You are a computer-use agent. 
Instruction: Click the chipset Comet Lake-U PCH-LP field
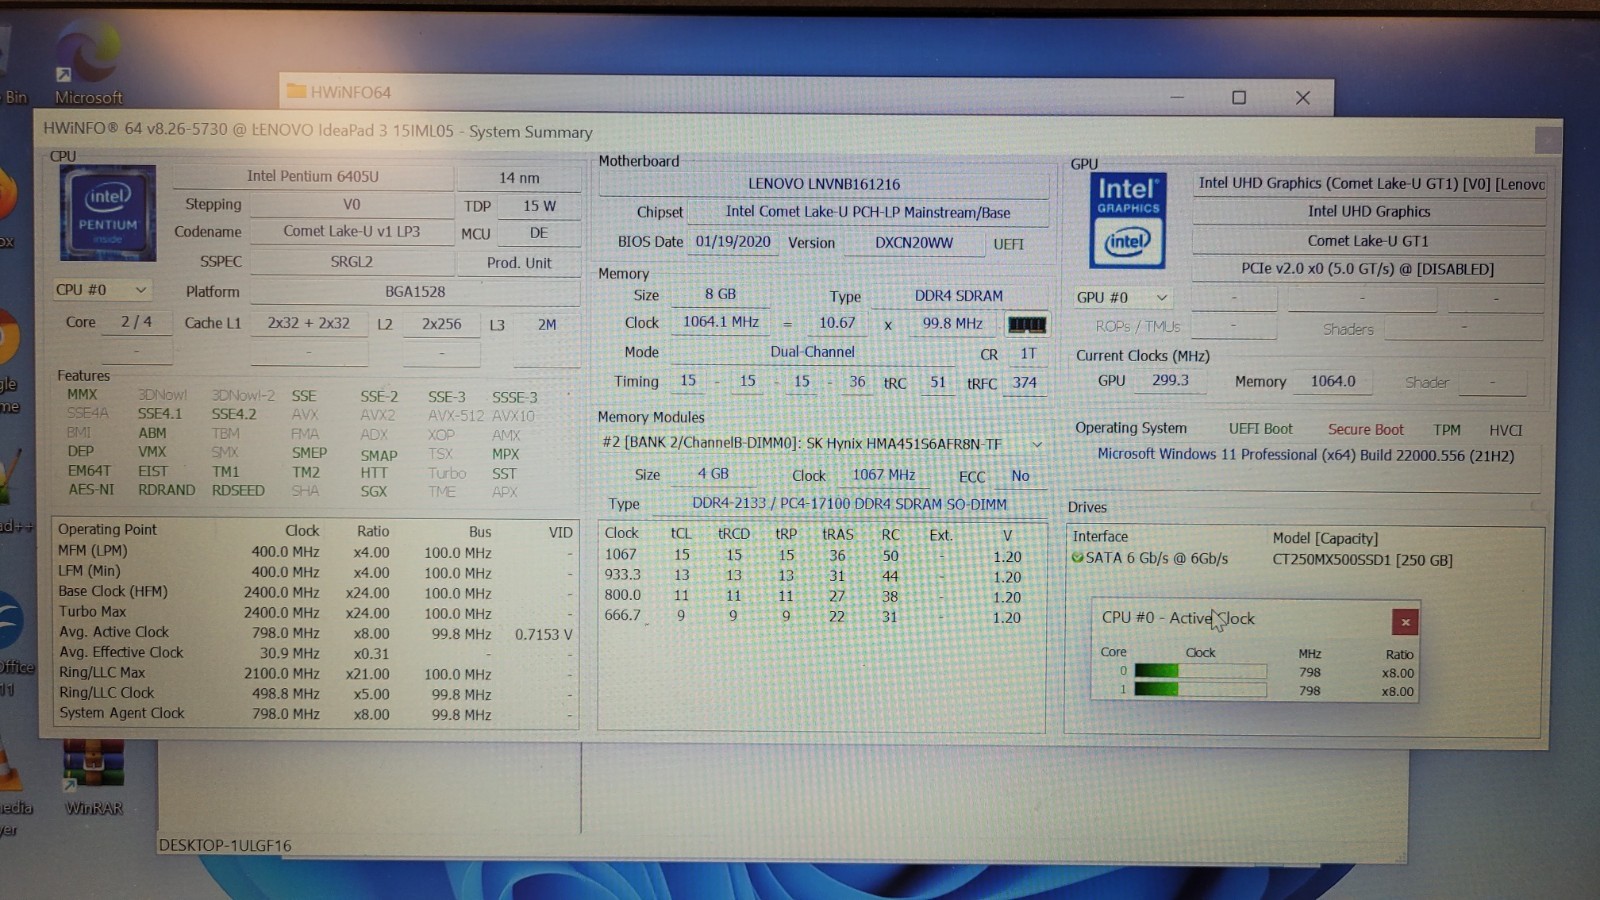pos(868,212)
